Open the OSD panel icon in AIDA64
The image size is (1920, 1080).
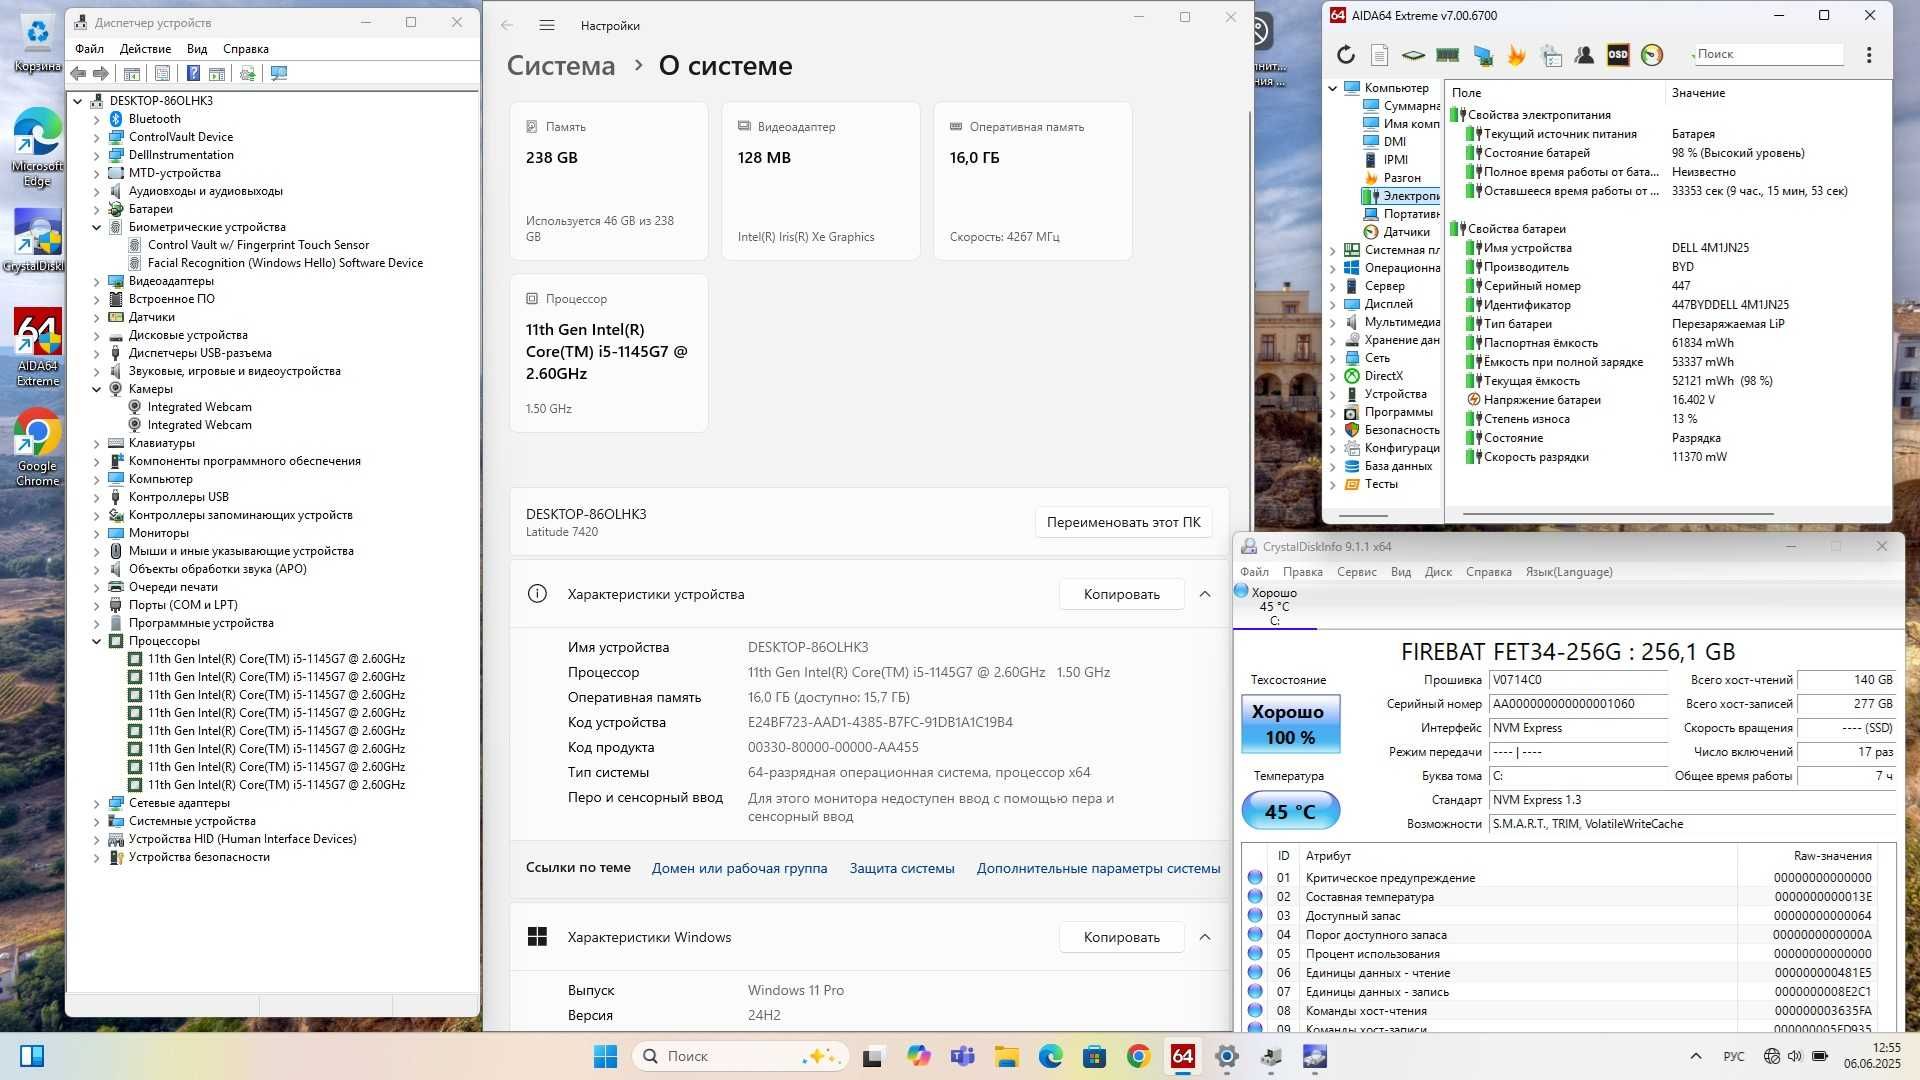pyautogui.click(x=1618, y=55)
